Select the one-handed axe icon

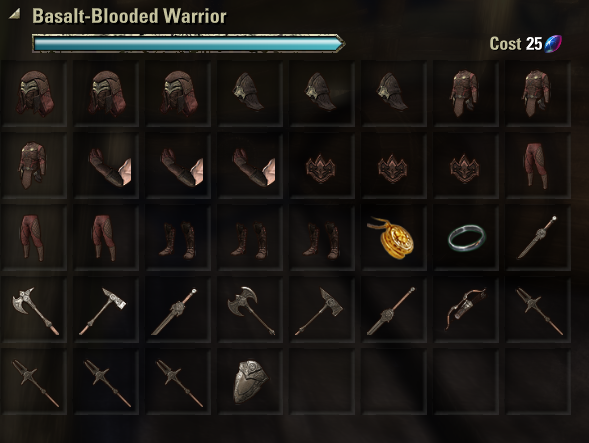pos(34,310)
